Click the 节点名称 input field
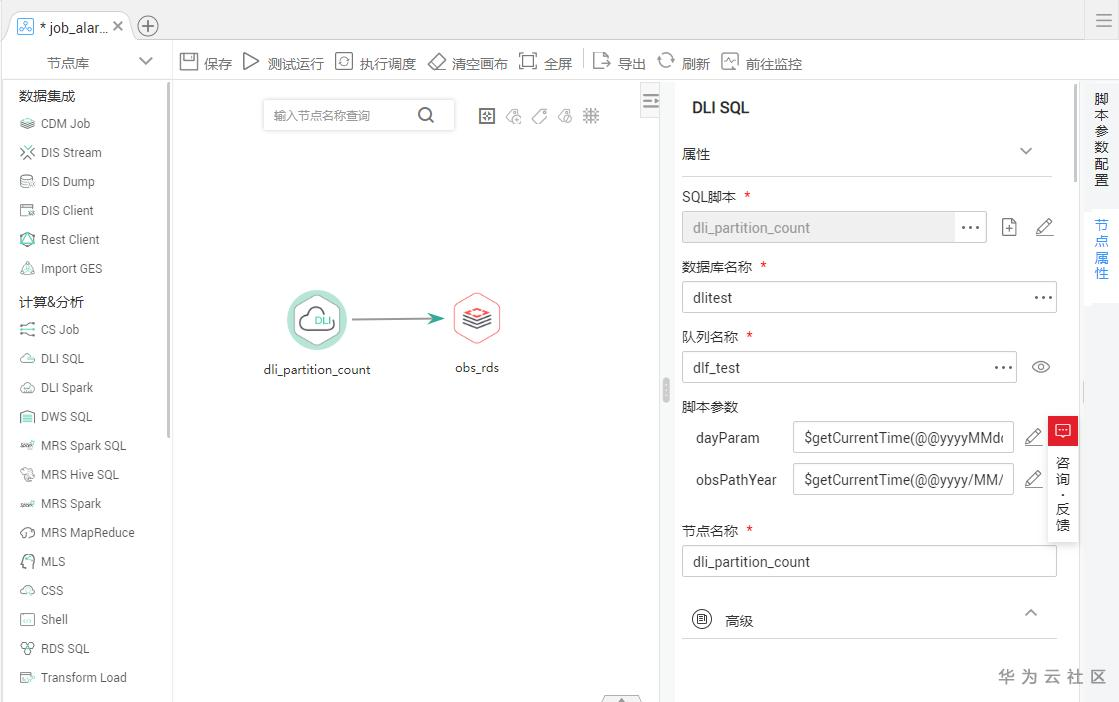The height and width of the screenshot is (702, 1119). 869,561
